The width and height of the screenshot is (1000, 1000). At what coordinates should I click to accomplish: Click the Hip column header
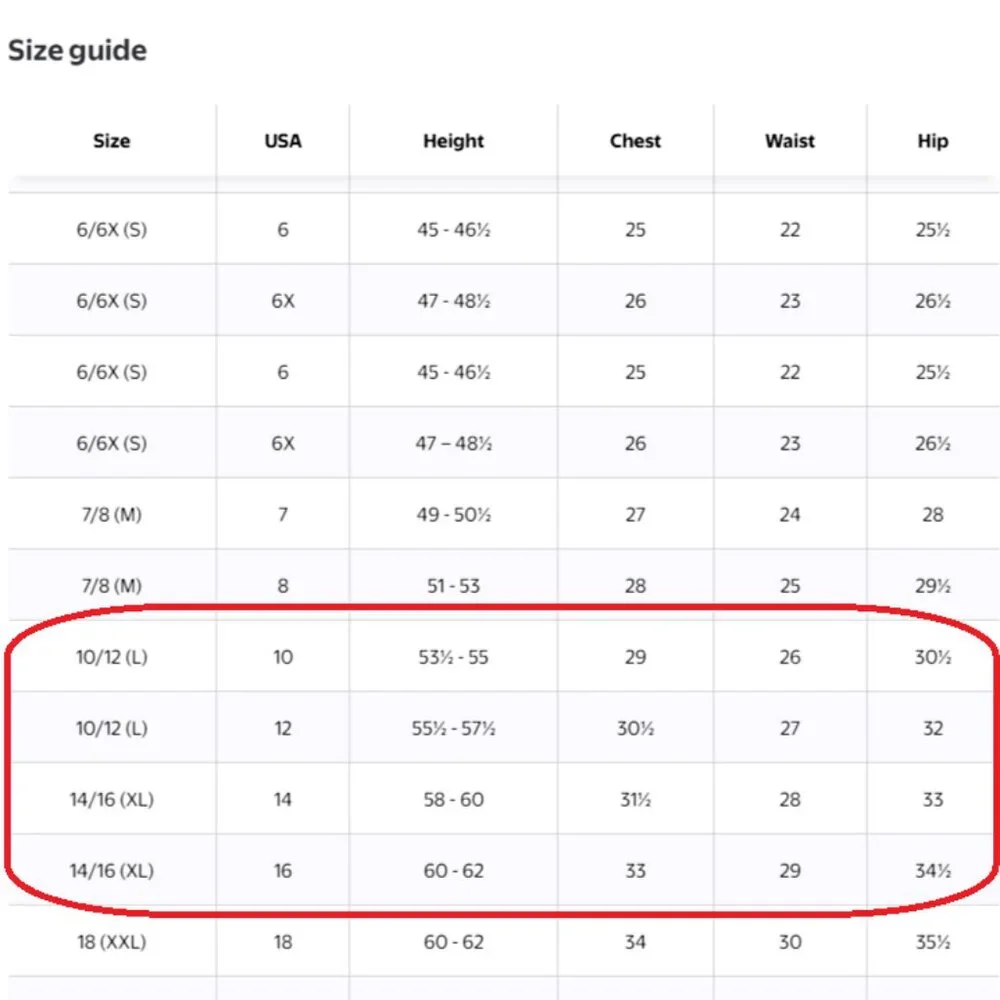point(932,141)
